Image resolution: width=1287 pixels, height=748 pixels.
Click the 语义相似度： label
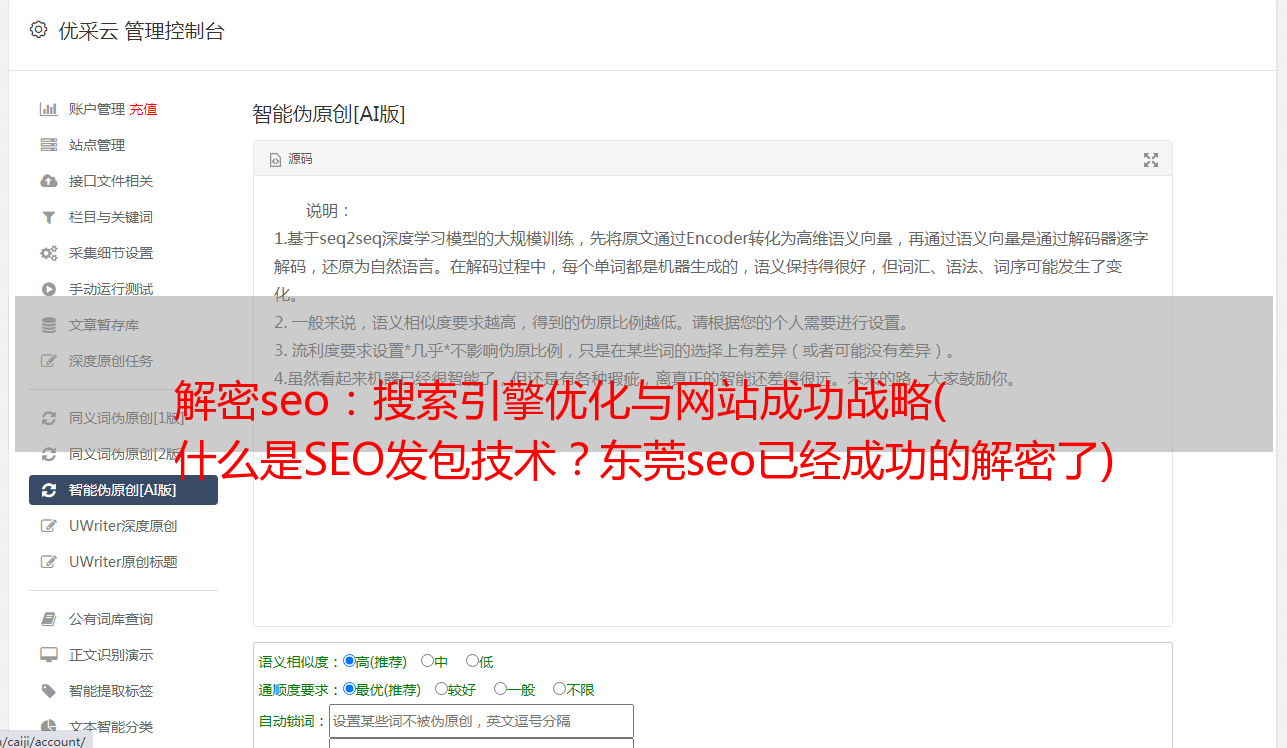tap(300, 662)
